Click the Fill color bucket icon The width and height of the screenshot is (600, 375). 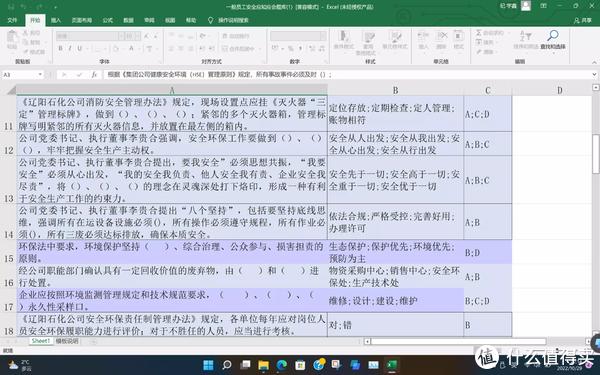click(116, 49)
